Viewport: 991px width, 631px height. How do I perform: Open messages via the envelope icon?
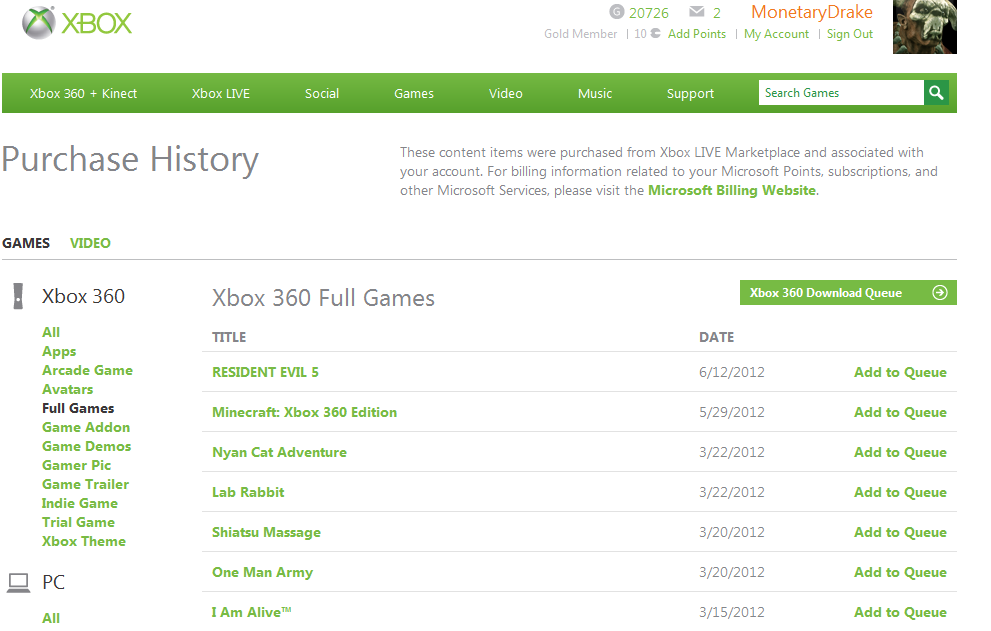click(x=697, y=12)
